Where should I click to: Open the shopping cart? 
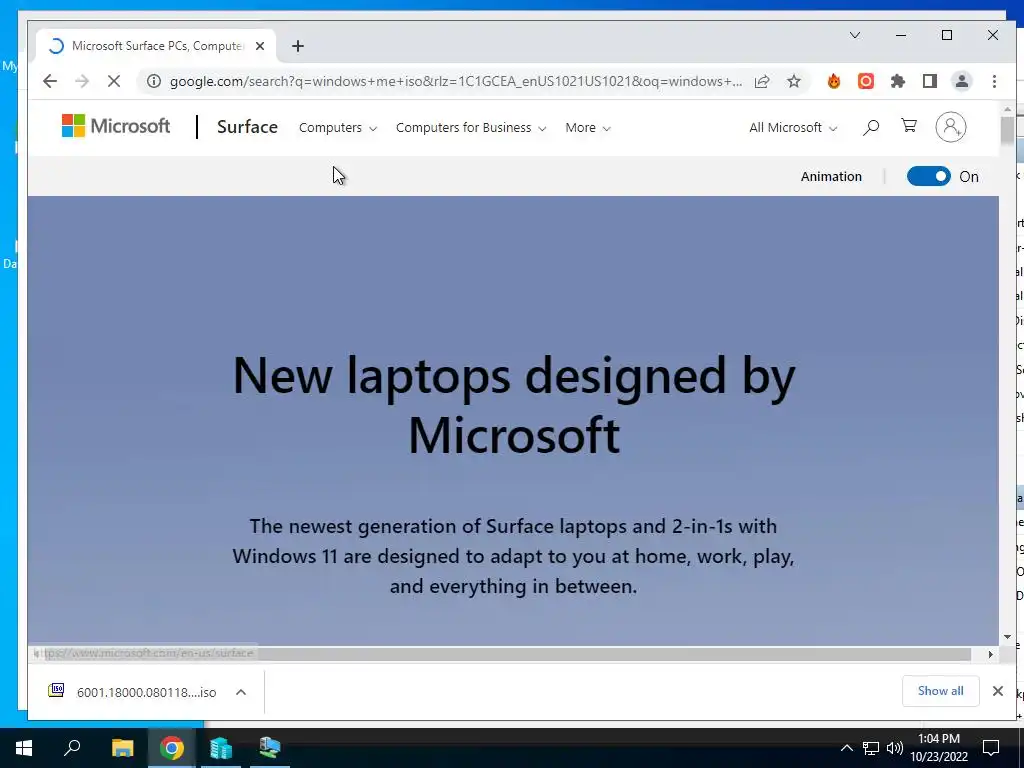[x=908, y=125]
